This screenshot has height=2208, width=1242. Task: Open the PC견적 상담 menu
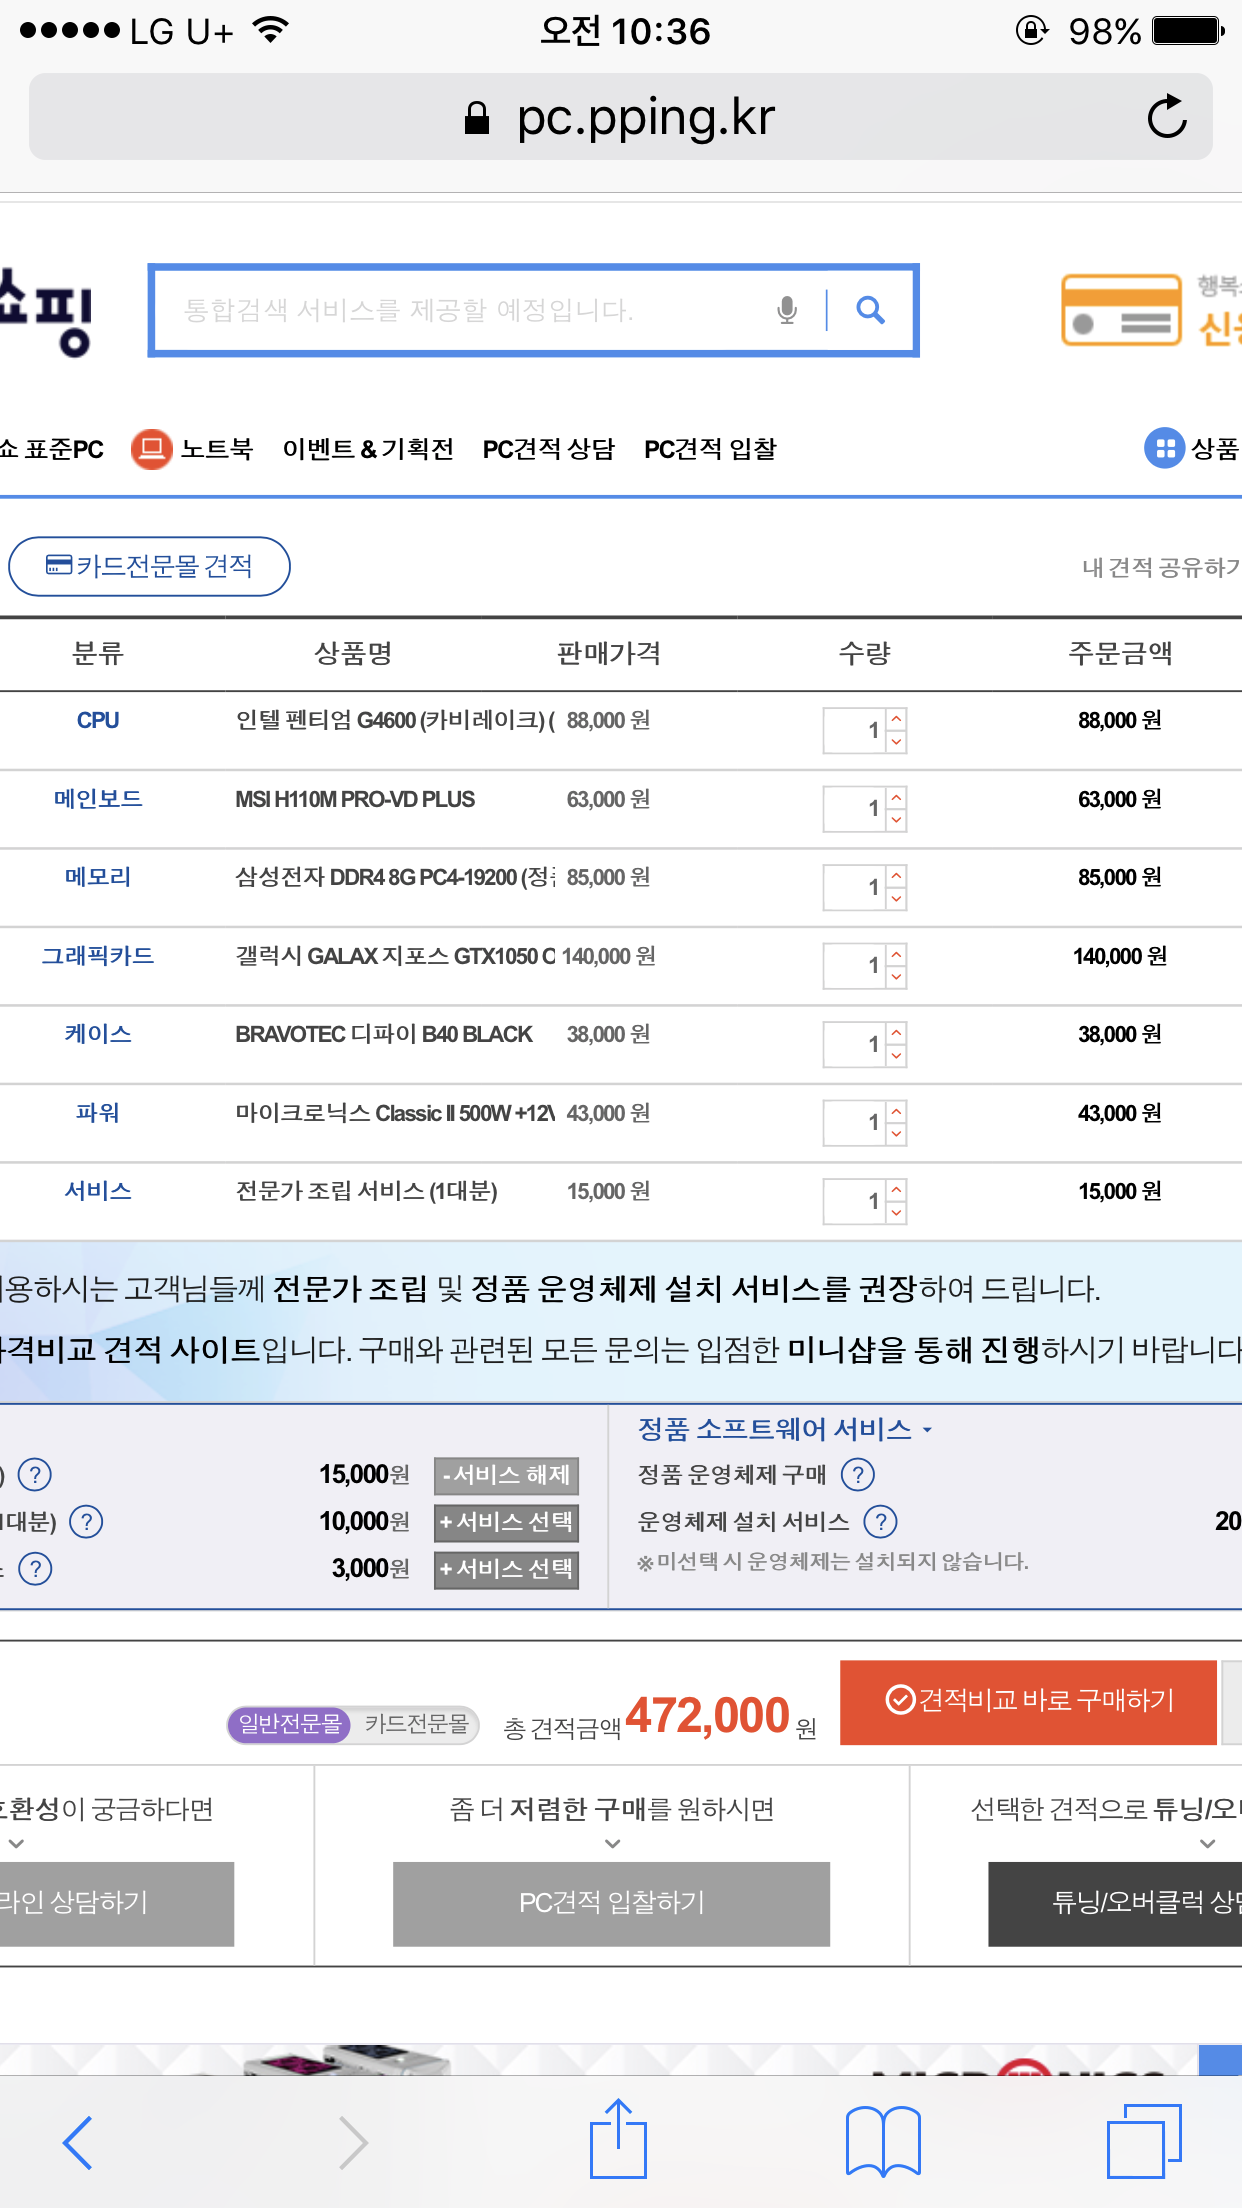pos(549,449)
